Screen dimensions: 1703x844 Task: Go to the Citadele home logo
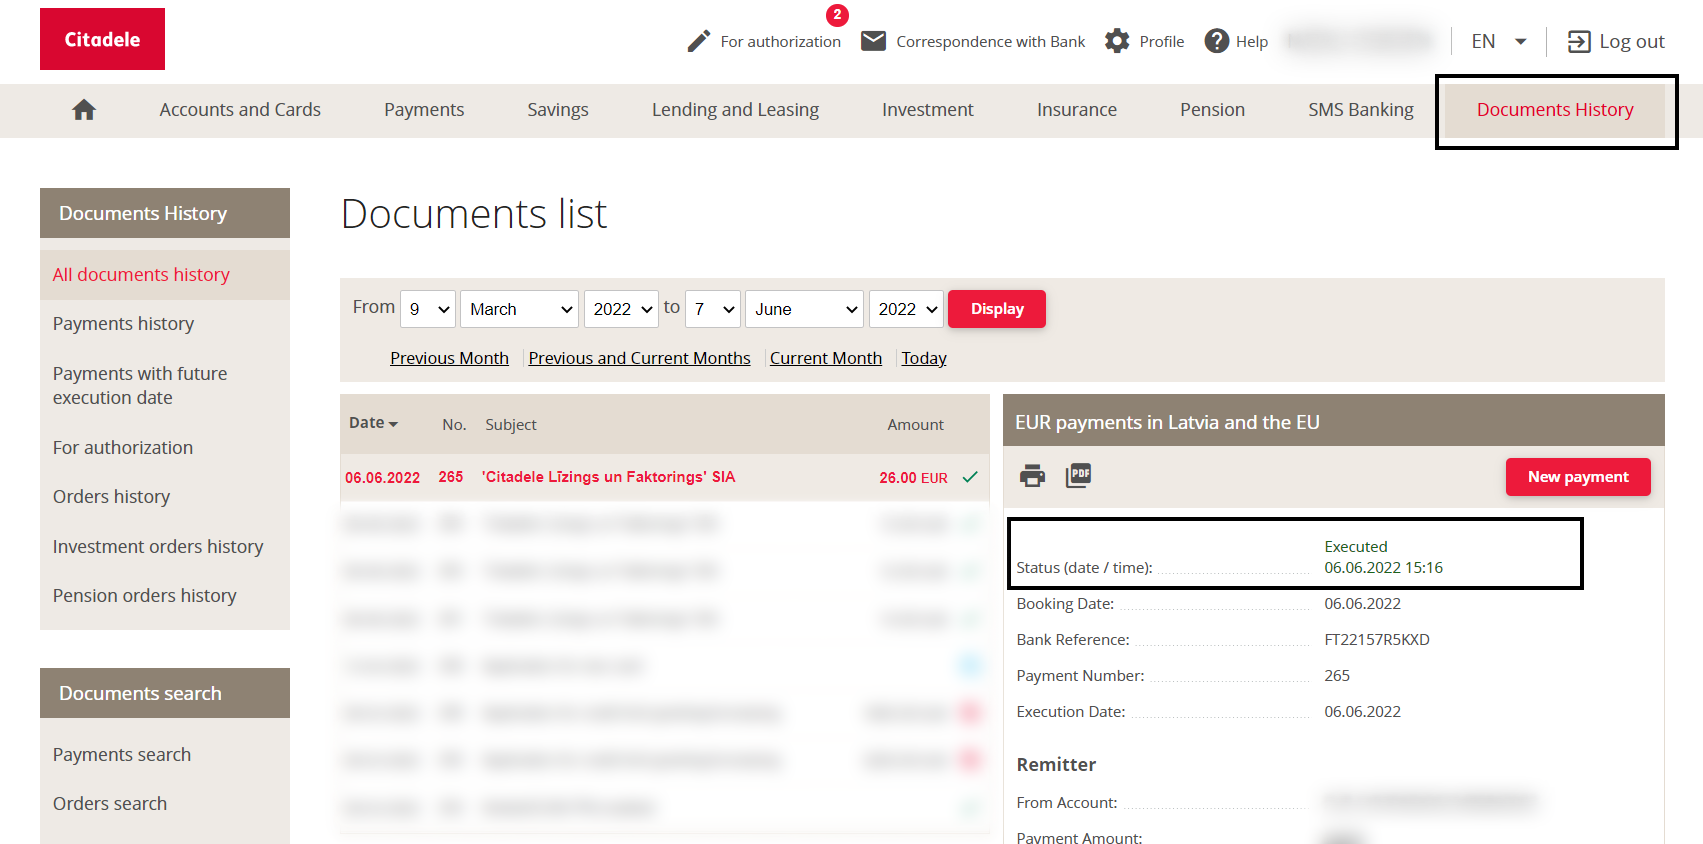click(x=102, y=39)
